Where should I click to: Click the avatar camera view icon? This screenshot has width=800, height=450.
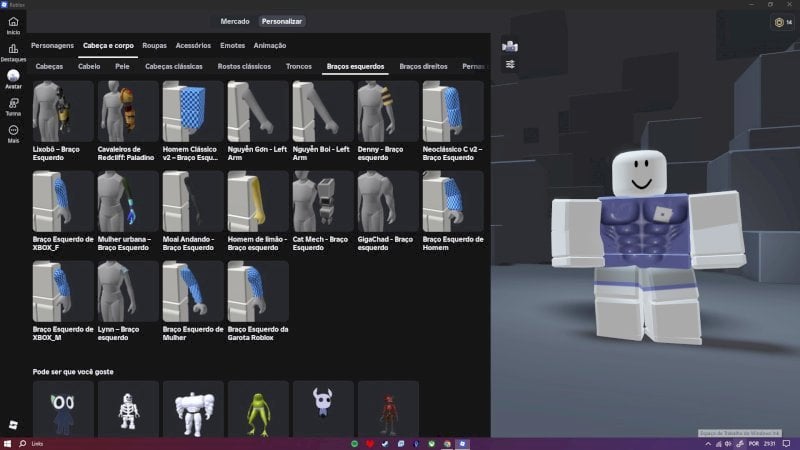coord(510,46)
